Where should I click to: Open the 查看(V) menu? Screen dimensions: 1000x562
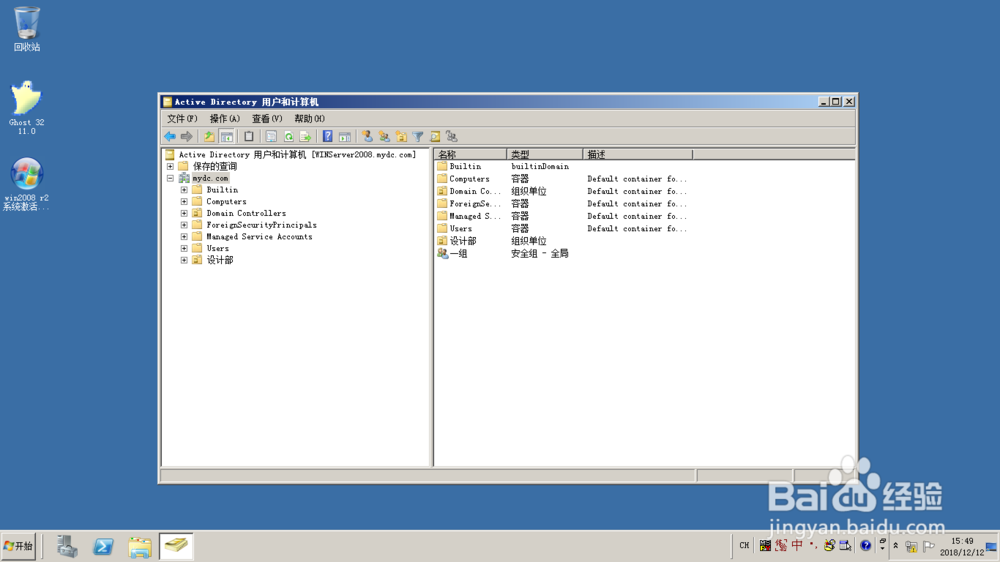267,119
